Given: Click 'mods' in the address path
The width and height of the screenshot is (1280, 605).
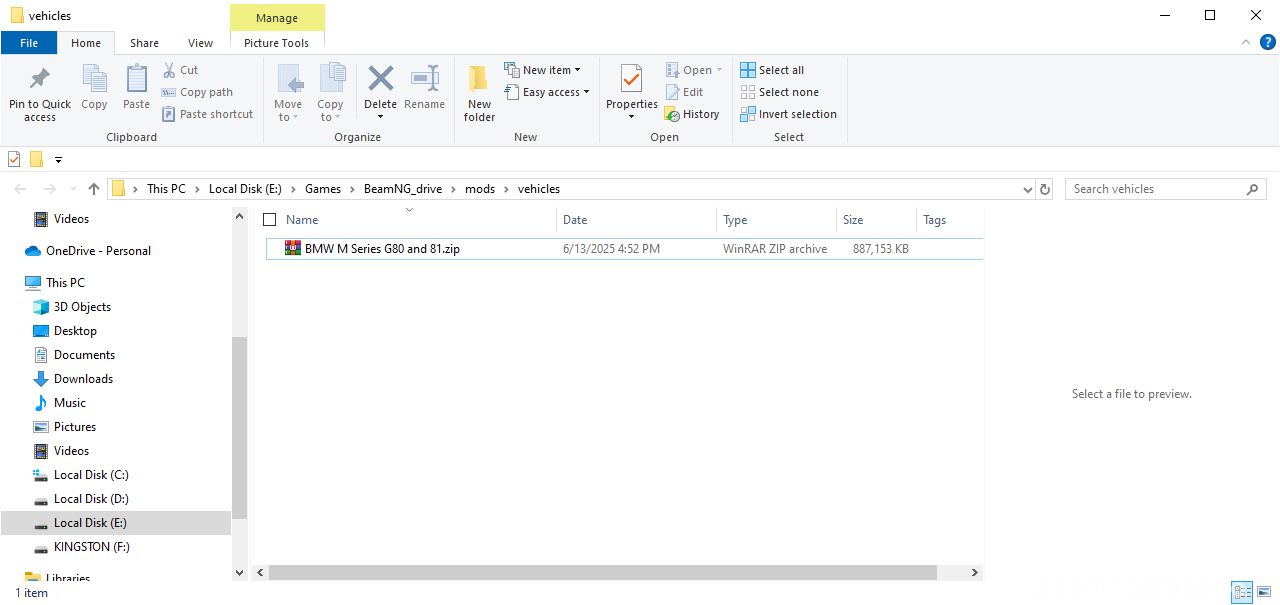Looking at the screenshot, I should coord(480,189).
